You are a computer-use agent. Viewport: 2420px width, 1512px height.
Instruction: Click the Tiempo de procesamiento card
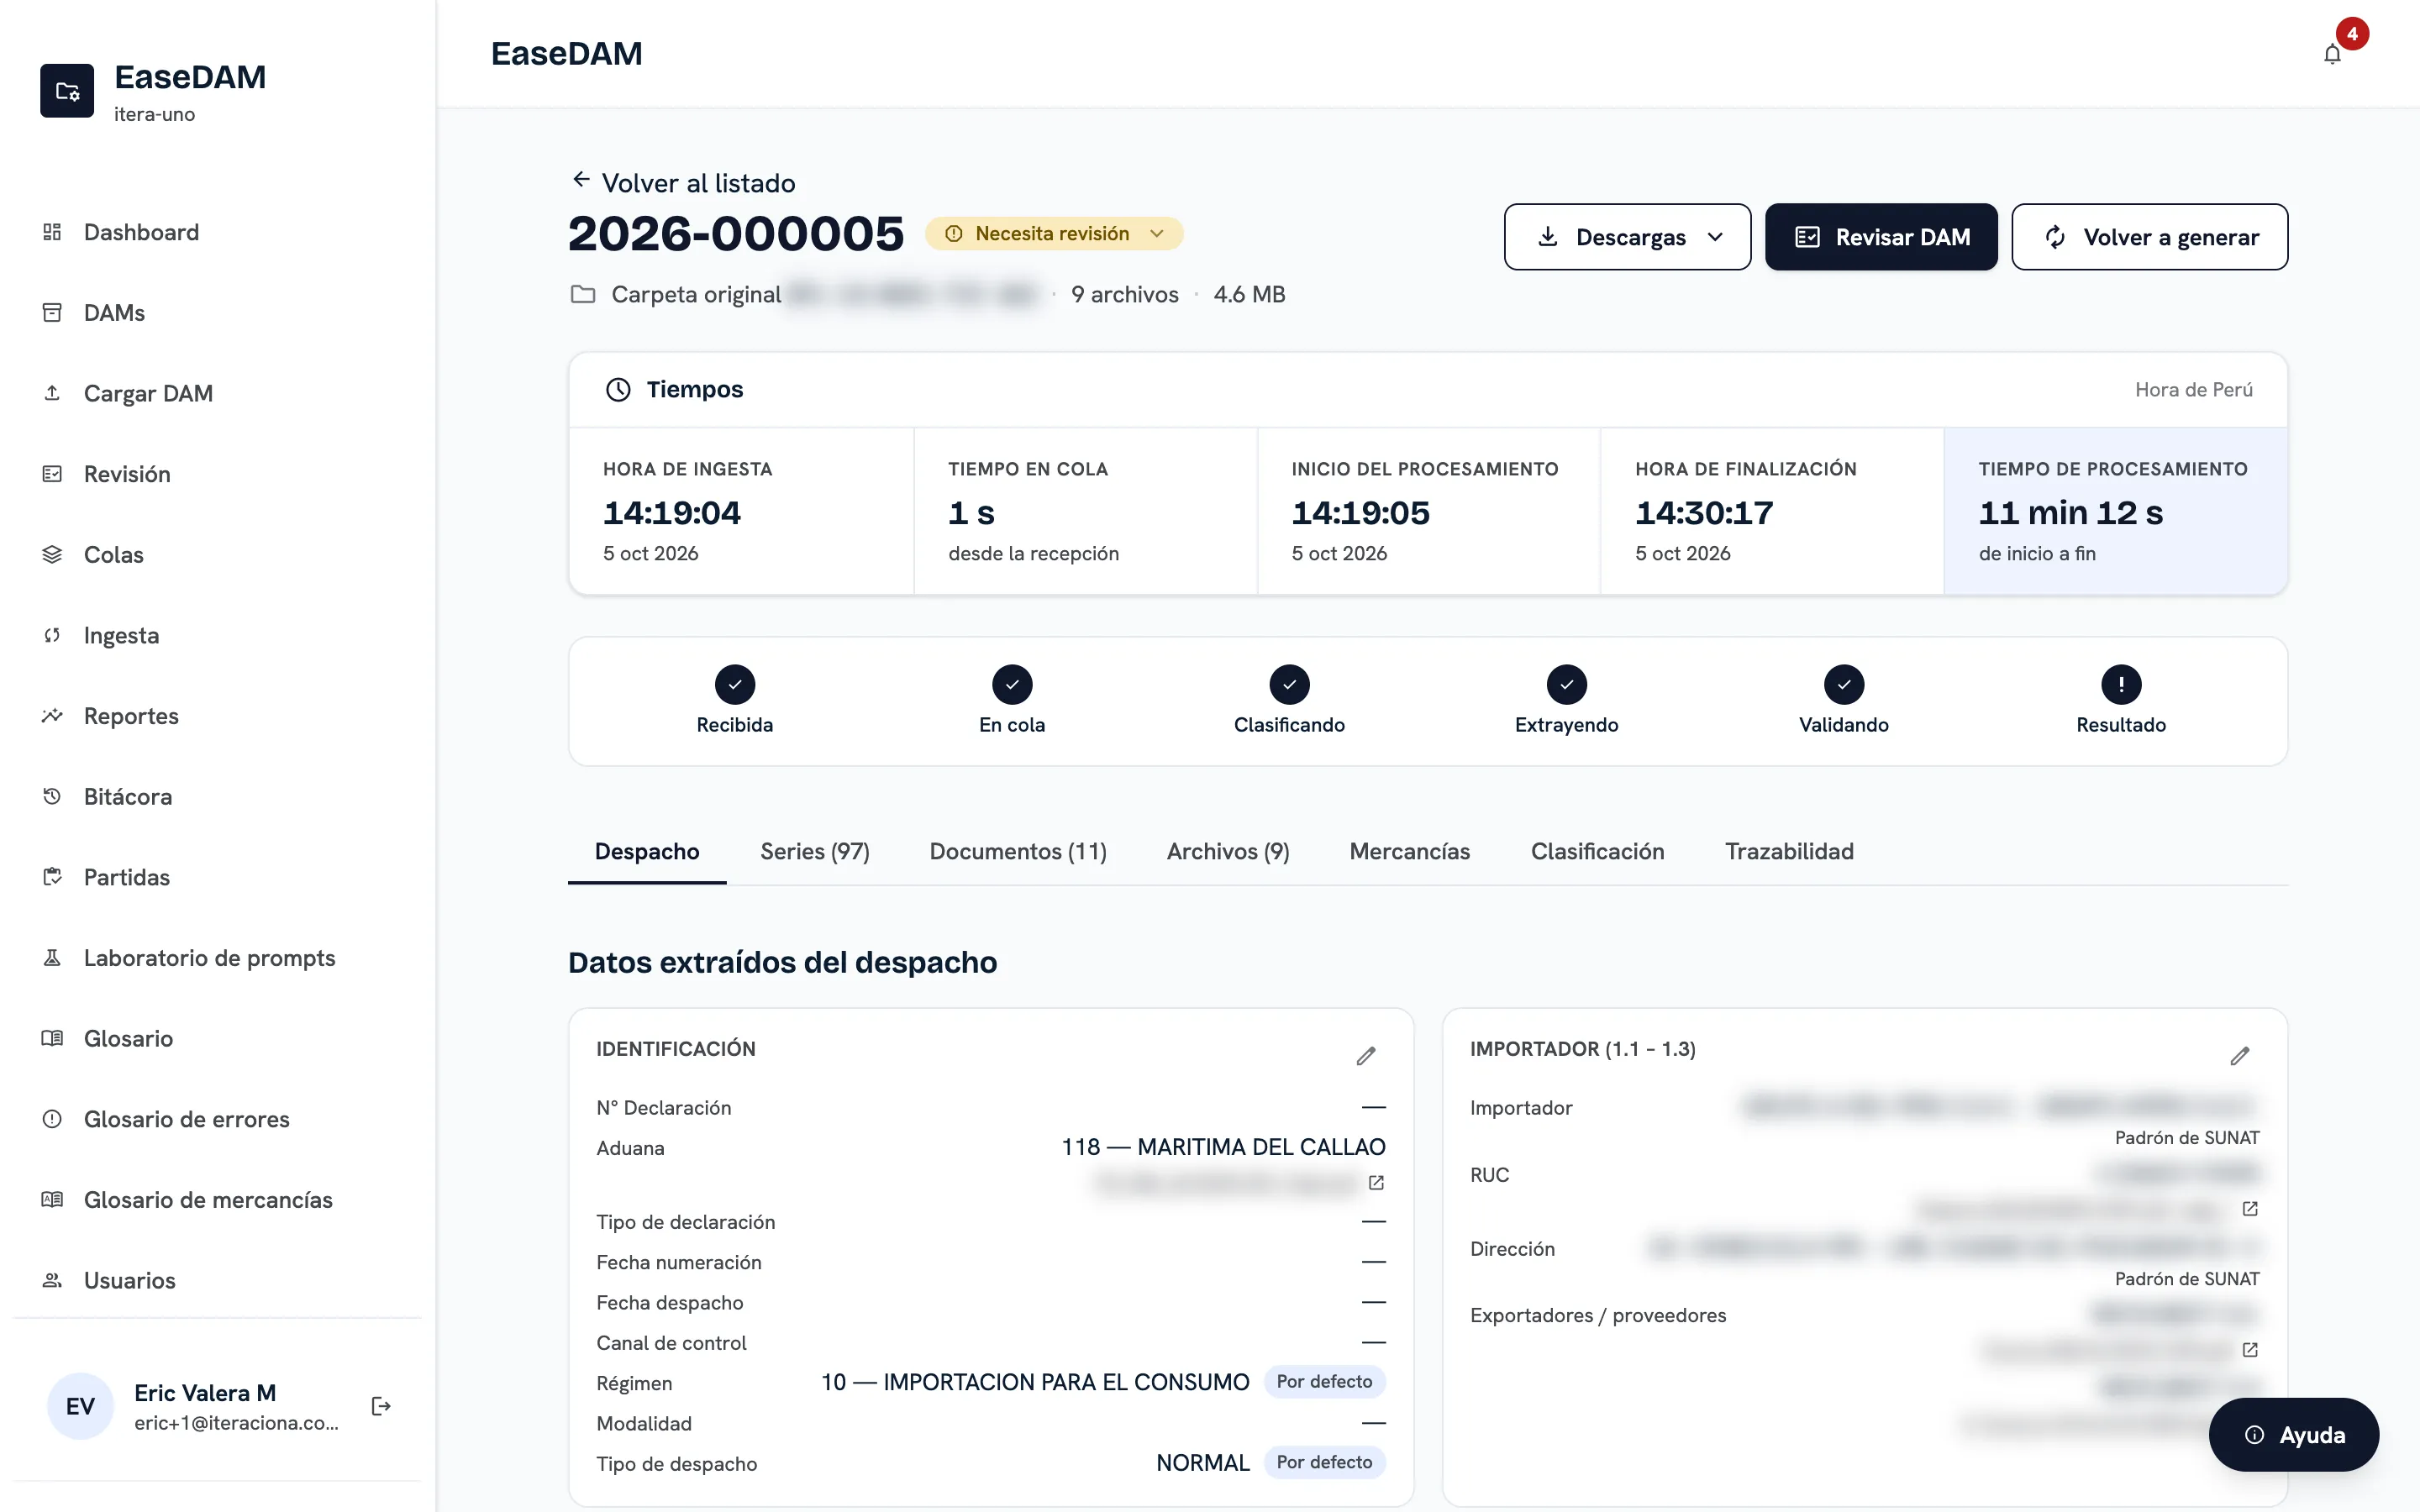coord(2115,511)
